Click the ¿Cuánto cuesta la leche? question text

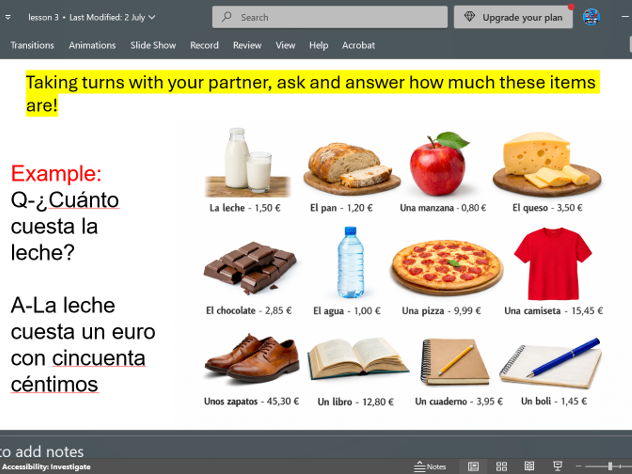pyautogui.click(x=64, y=226)
